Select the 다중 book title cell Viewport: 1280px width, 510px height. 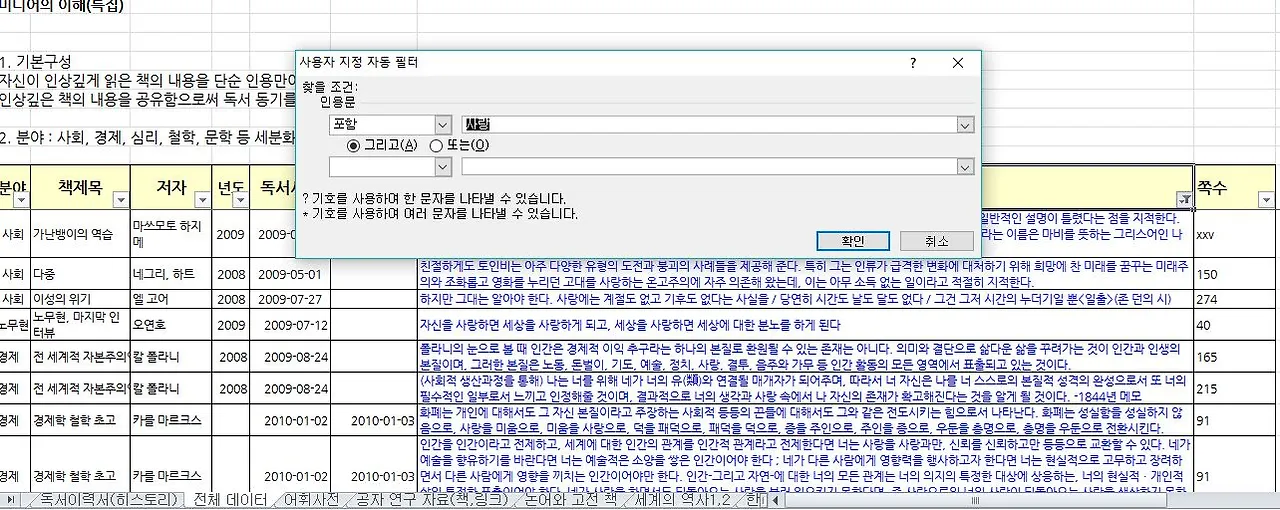(x=80, y=274)
